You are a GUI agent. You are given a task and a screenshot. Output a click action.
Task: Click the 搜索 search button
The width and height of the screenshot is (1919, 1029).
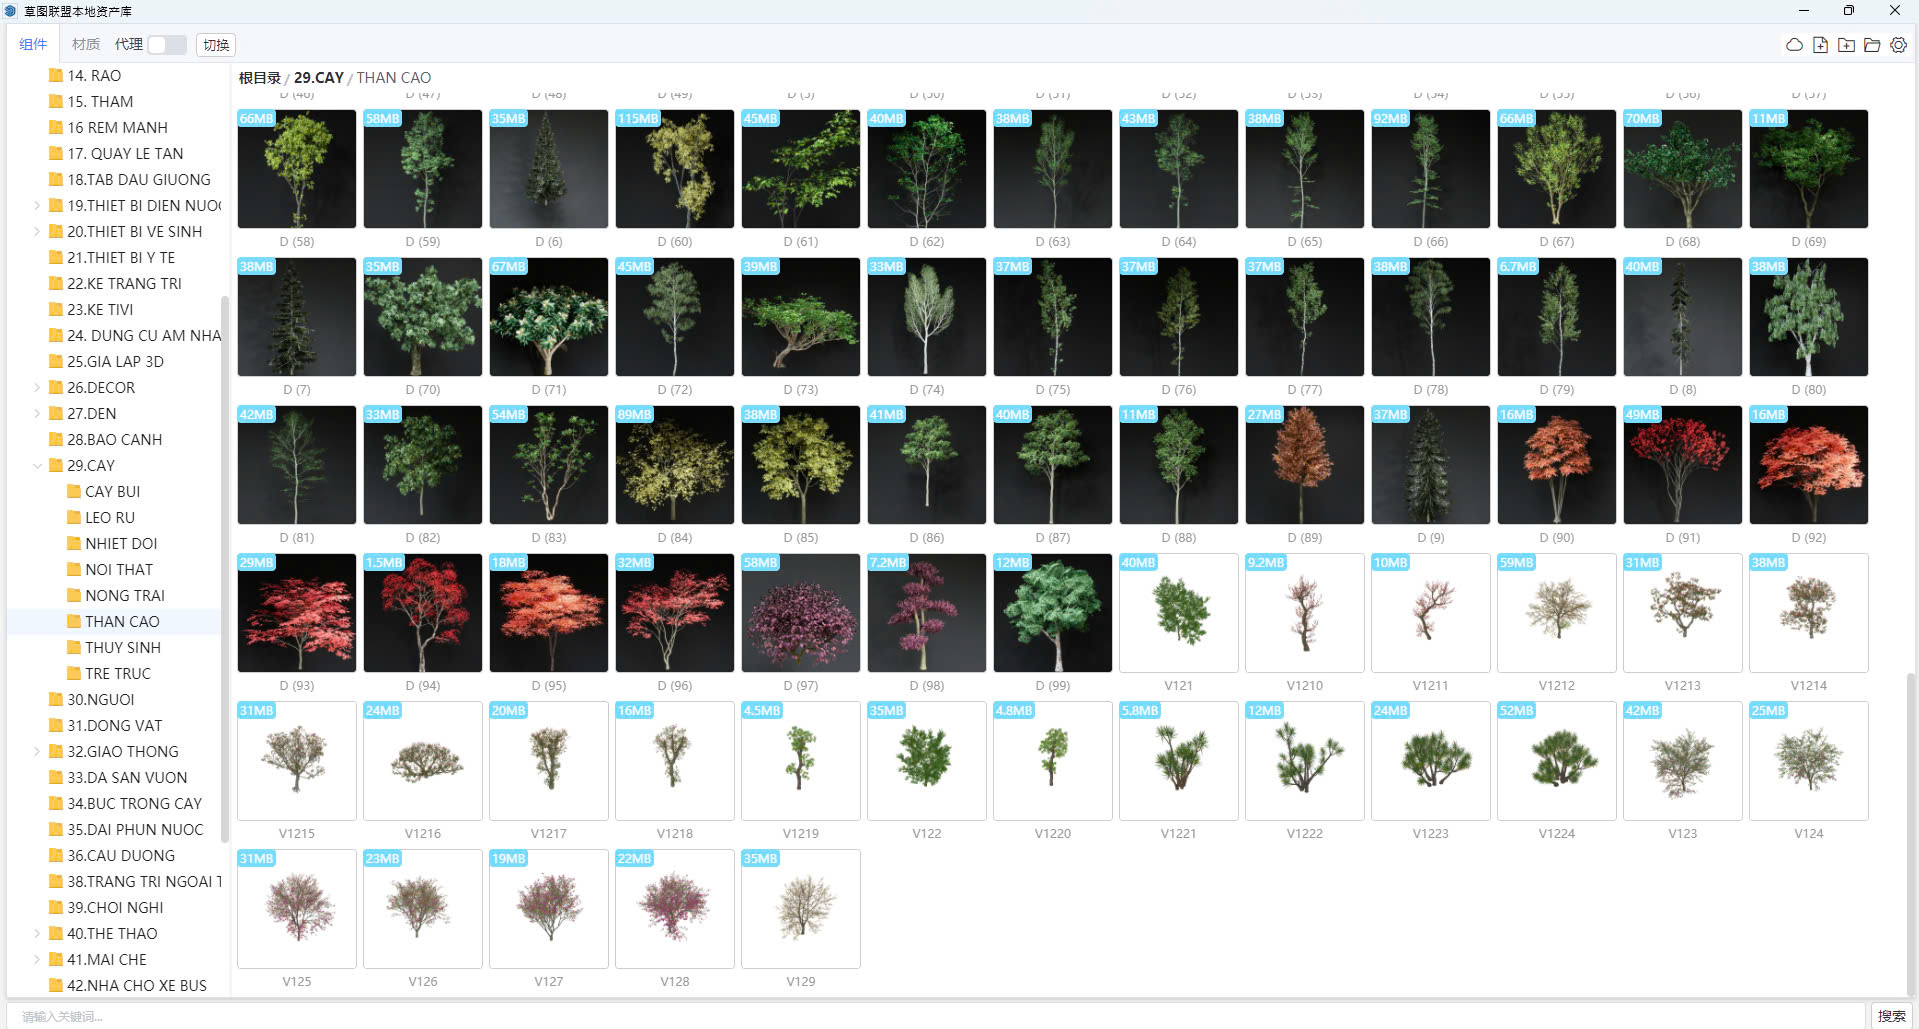pyautogui.click(x=1891, y=1016)
